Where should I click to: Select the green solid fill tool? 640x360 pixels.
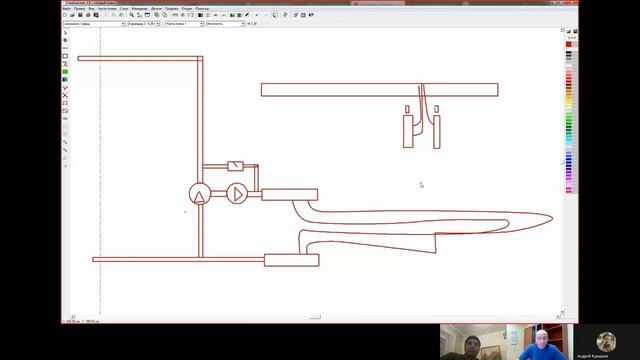pyautogui.click(x=65, y=72)
